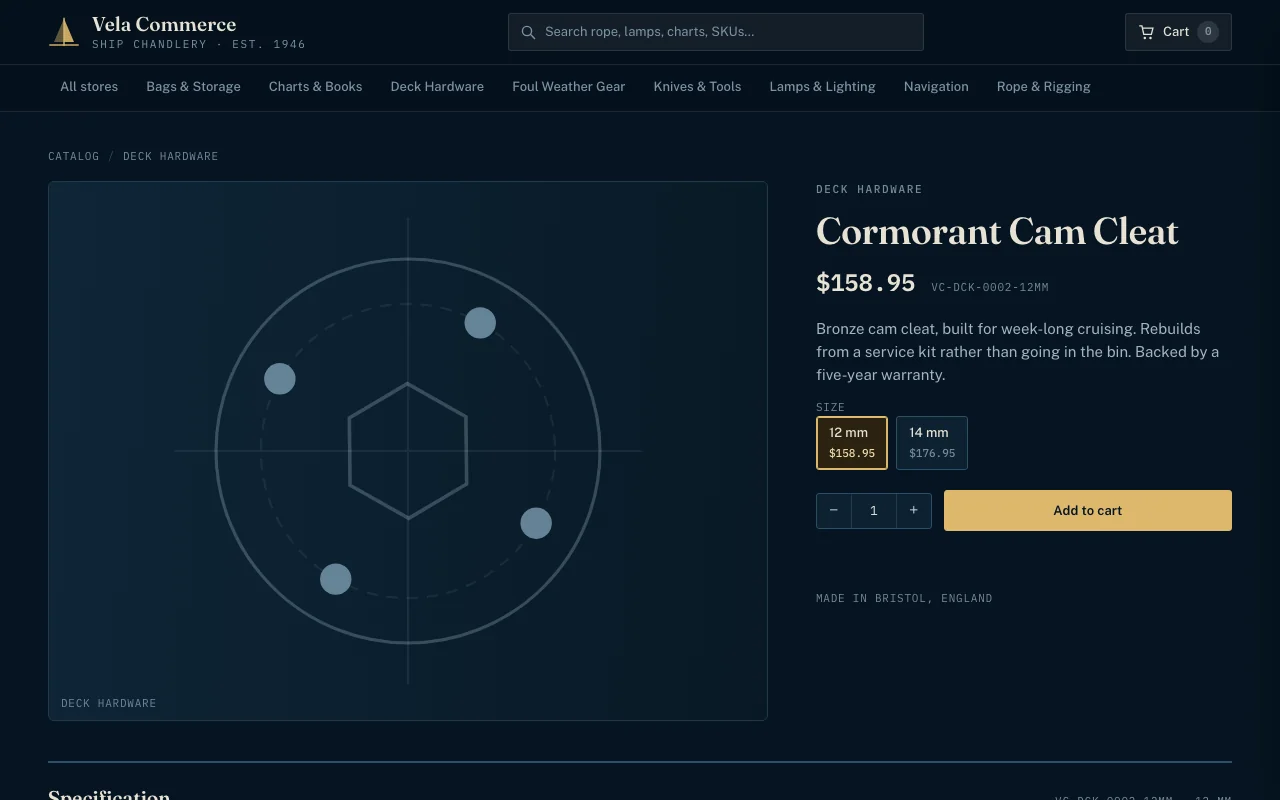Click the cam cleat product illustration
This screenshot has width=1280, height=800.
coord(408,451)
